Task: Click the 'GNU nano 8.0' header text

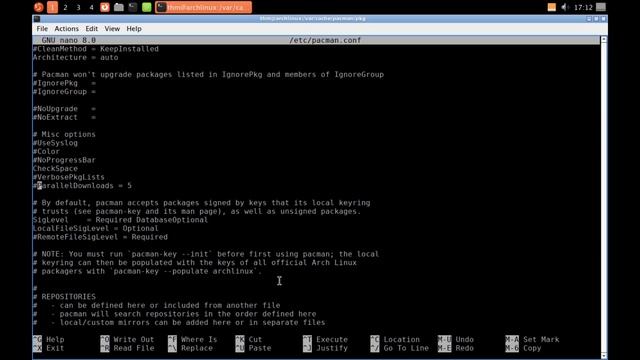Action: (x=69, y=40)
